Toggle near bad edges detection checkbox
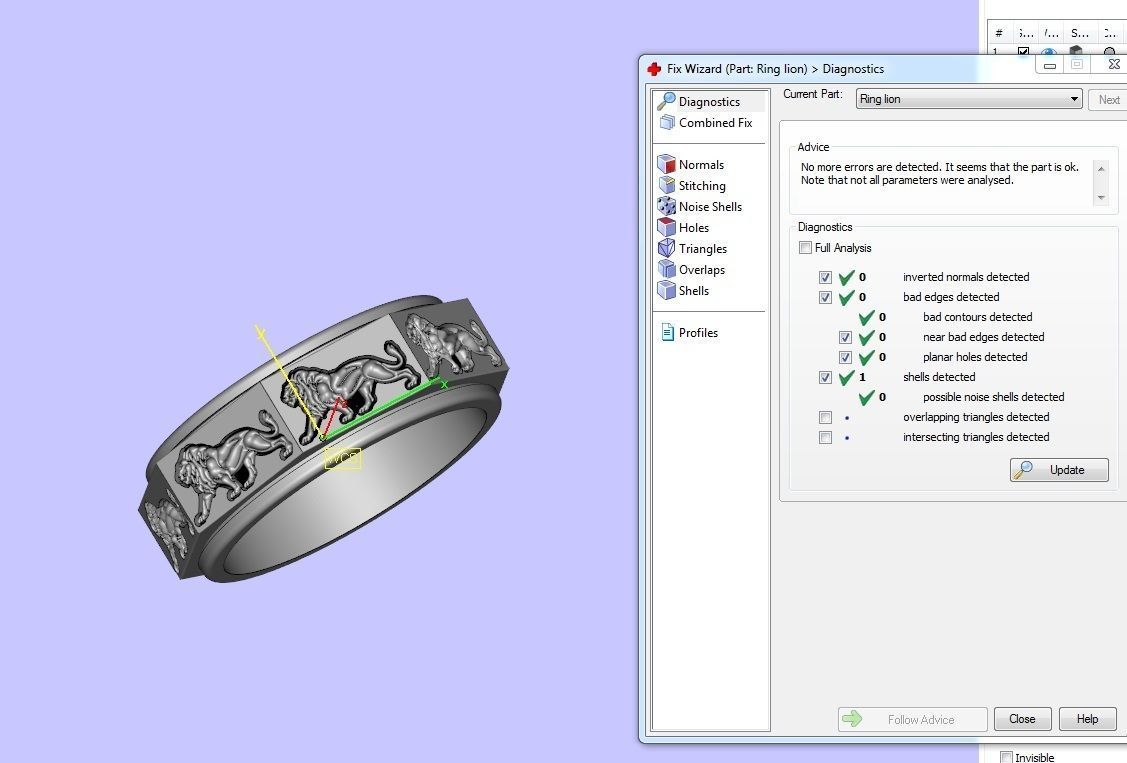 pos(845,337)
